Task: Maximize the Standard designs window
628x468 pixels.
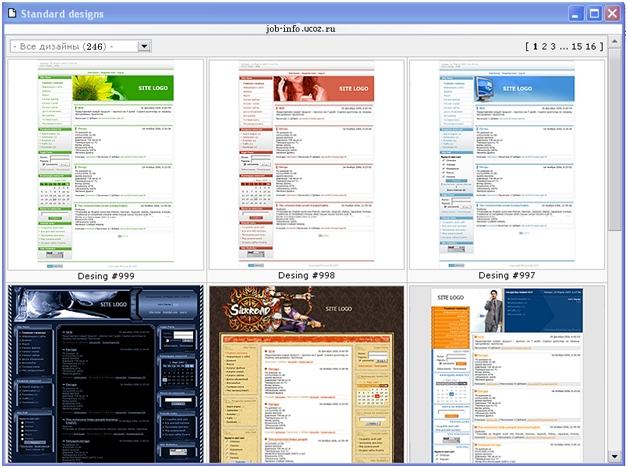Action: click(594, 14)
